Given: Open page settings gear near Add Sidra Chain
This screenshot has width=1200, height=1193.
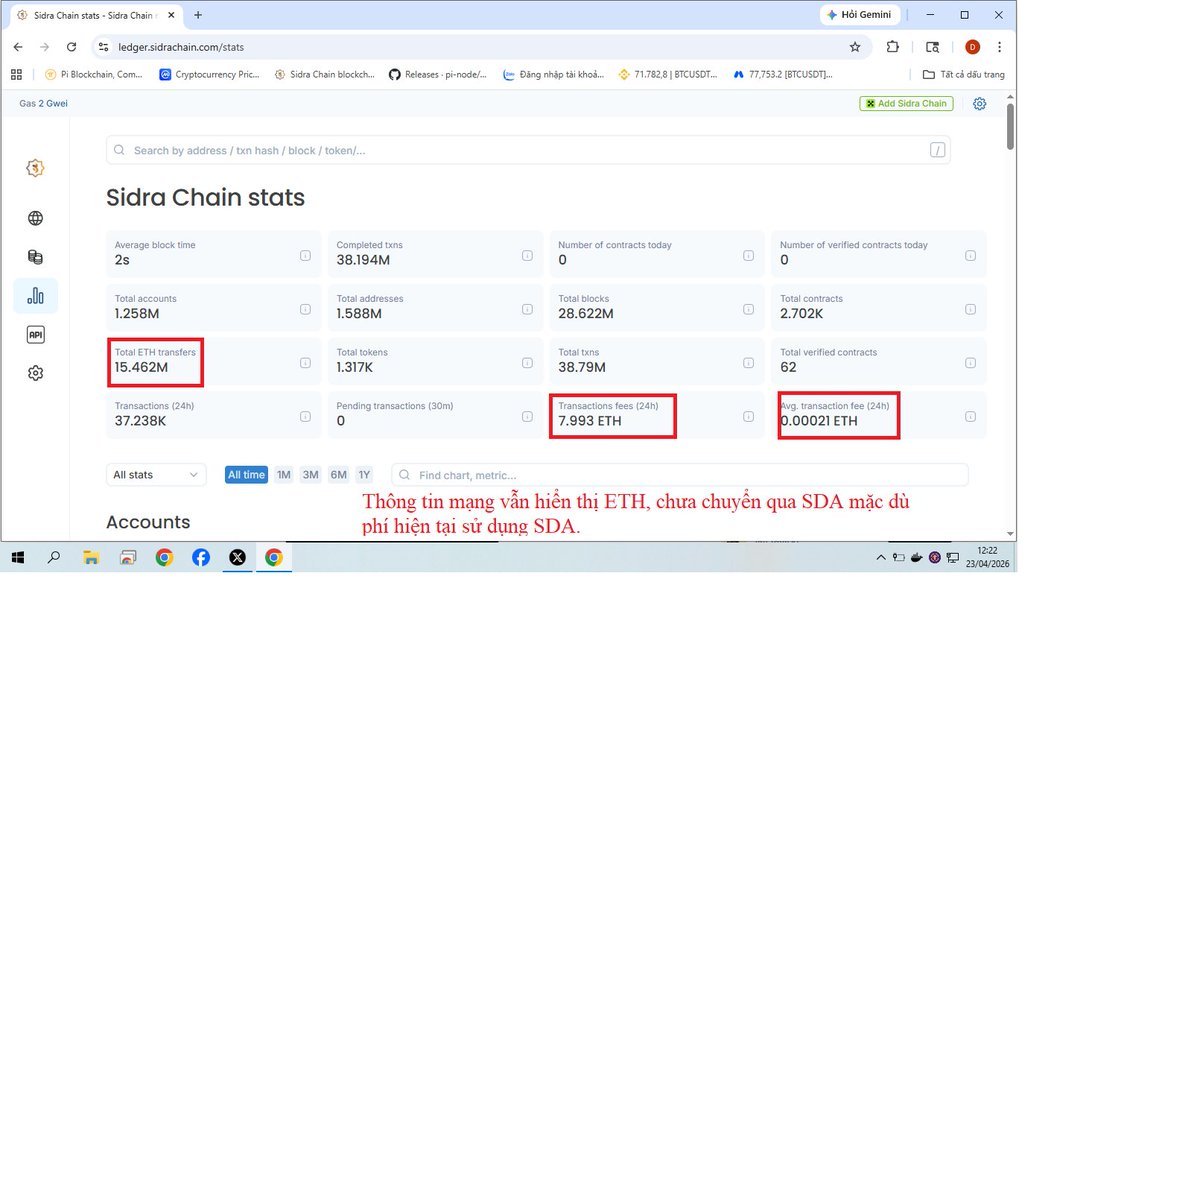Looking at the screenshot, I should pyautogui.click(x=979, y=103).
